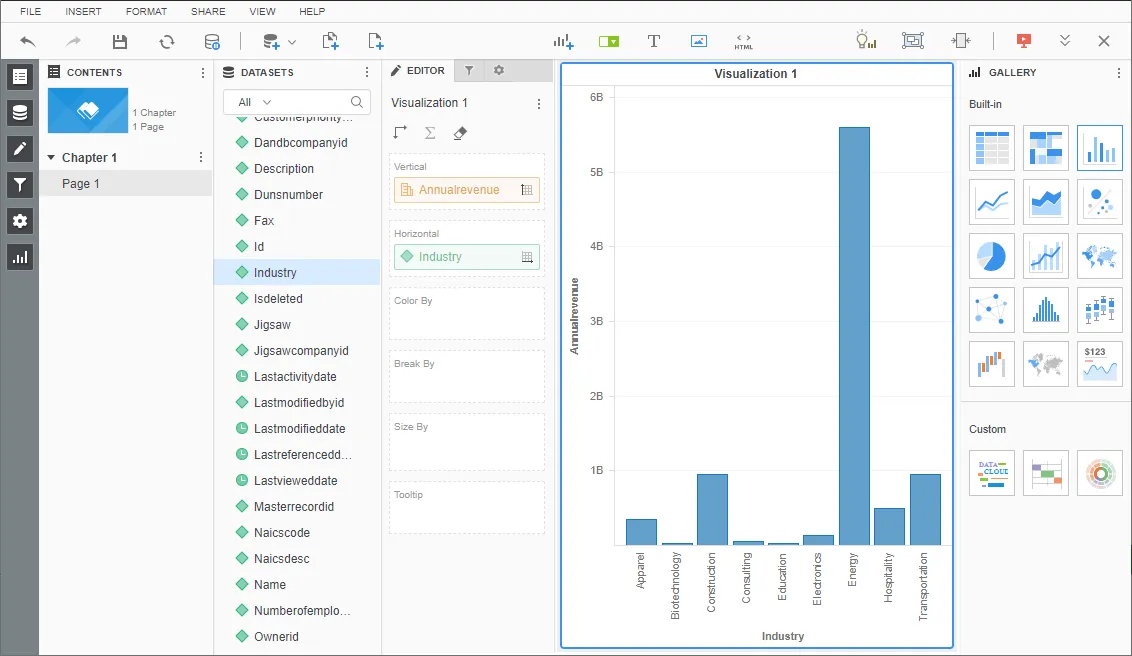Insert a Text box from toolbar
1132x656 pixels.
653,41
